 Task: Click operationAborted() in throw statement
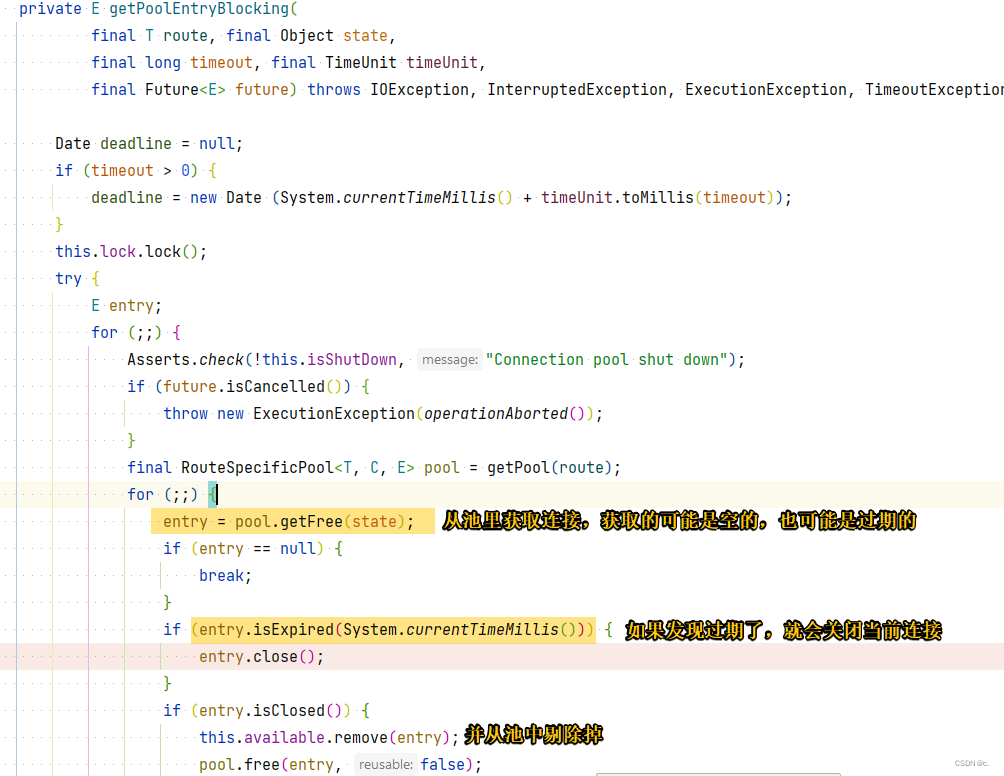point(504,414)
